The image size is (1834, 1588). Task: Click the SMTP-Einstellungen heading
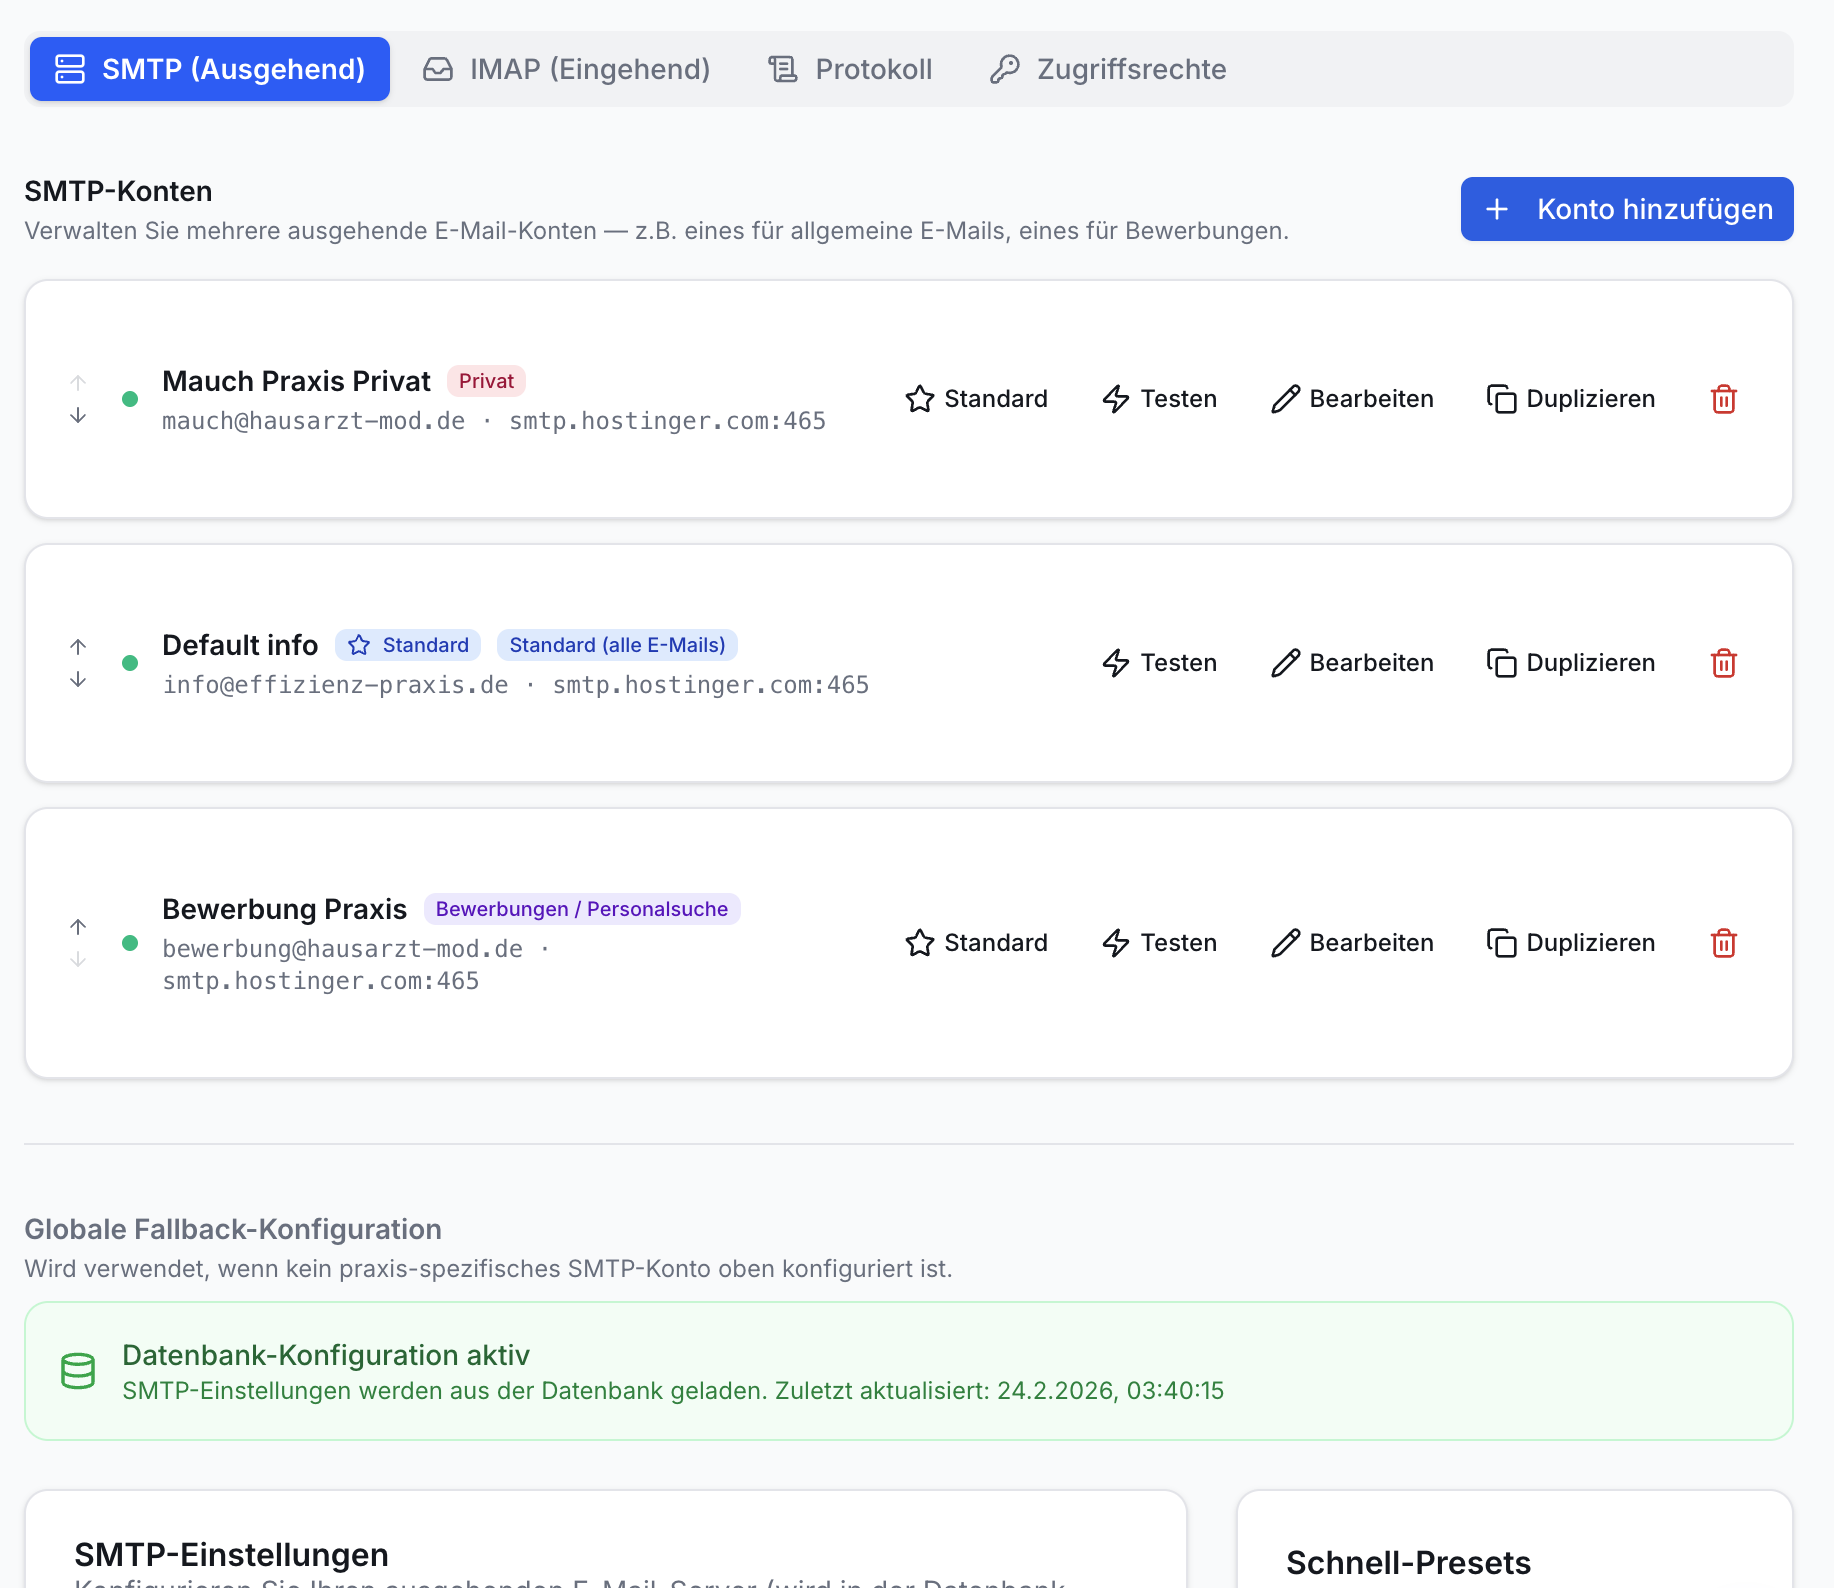(231, 1555)
